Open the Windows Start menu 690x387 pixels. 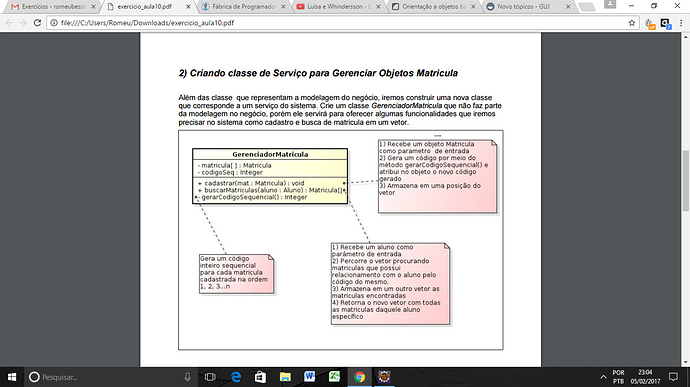(12, 377)
